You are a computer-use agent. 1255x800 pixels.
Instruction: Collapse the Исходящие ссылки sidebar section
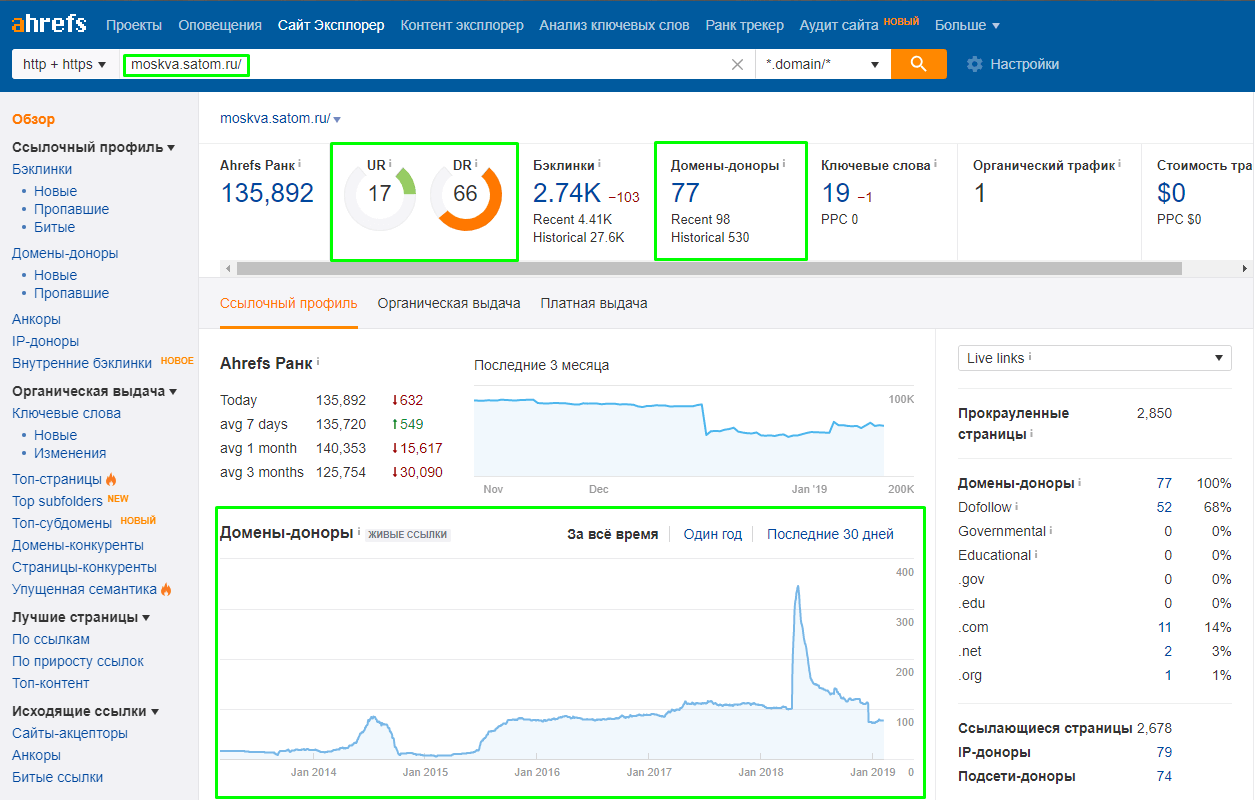(86, 711)
